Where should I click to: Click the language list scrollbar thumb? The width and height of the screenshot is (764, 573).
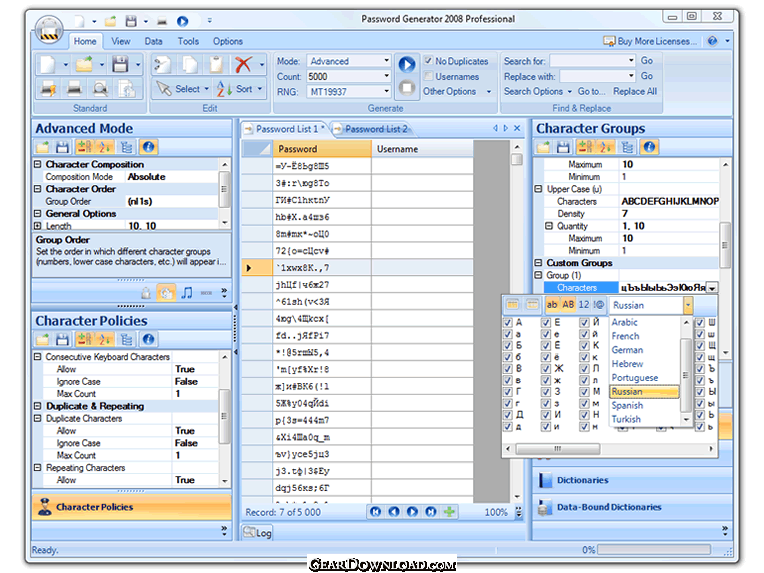coord(686,375)
